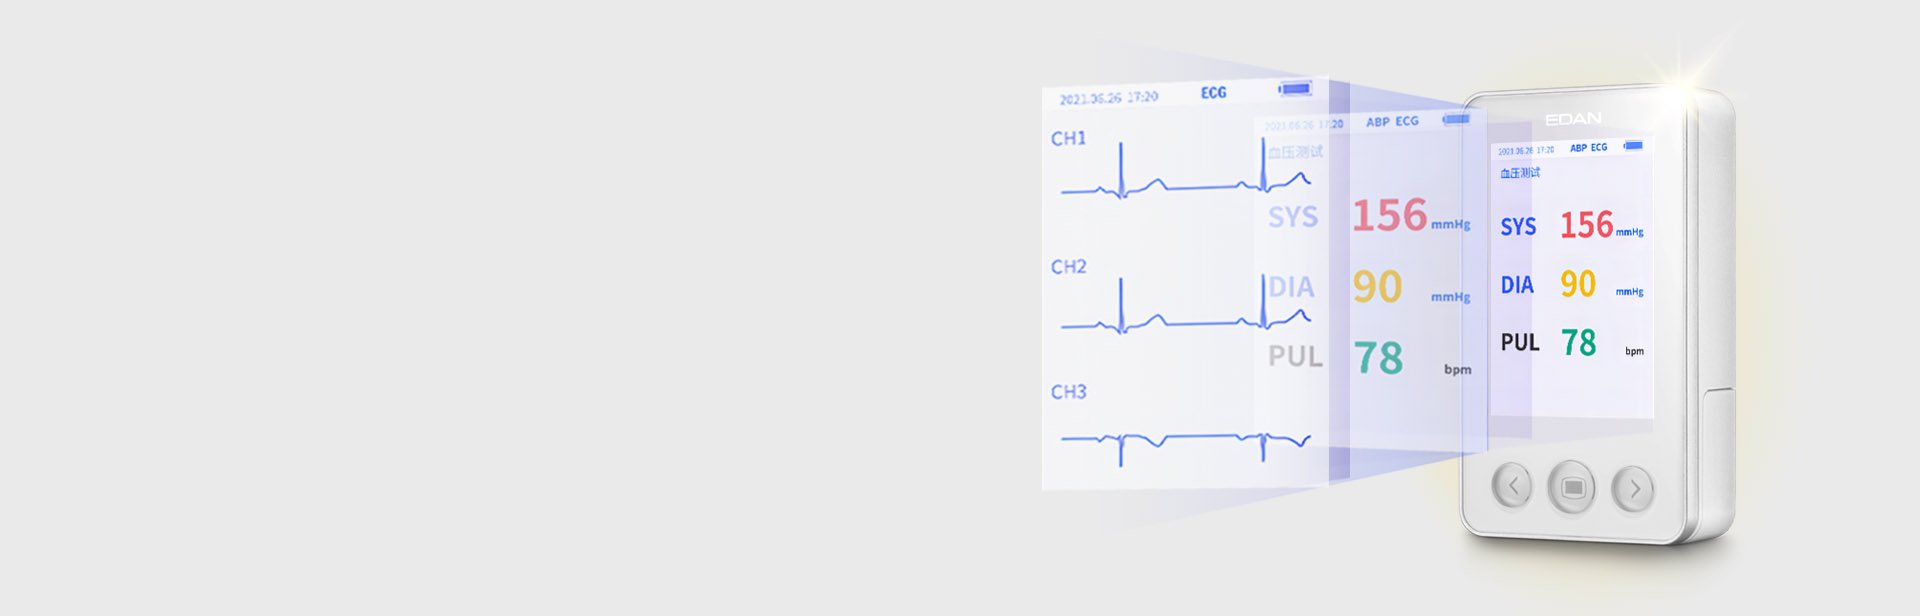Tap the center menu button on the device
This screenshot has height=616, width=1920.
pyautogui.click(x=1572, y=488)
